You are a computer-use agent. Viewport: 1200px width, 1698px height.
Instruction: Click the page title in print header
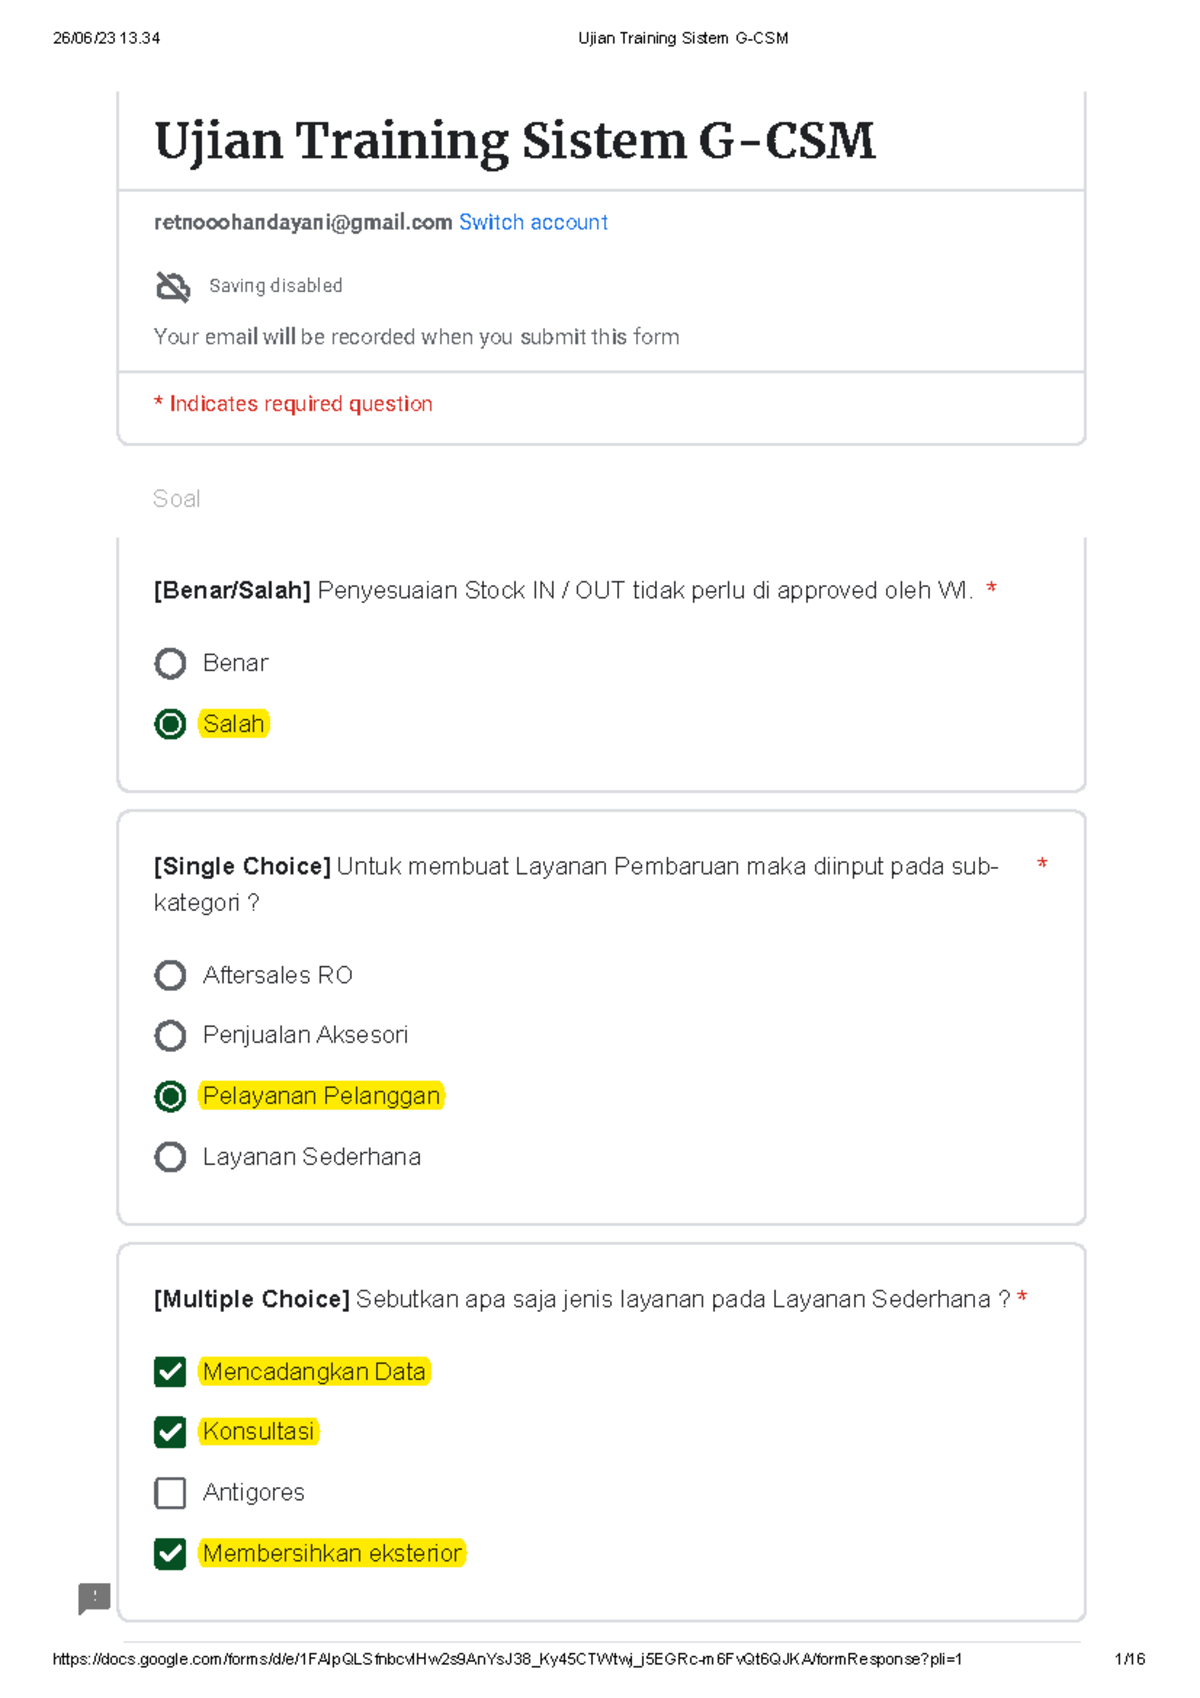[683, 38]
